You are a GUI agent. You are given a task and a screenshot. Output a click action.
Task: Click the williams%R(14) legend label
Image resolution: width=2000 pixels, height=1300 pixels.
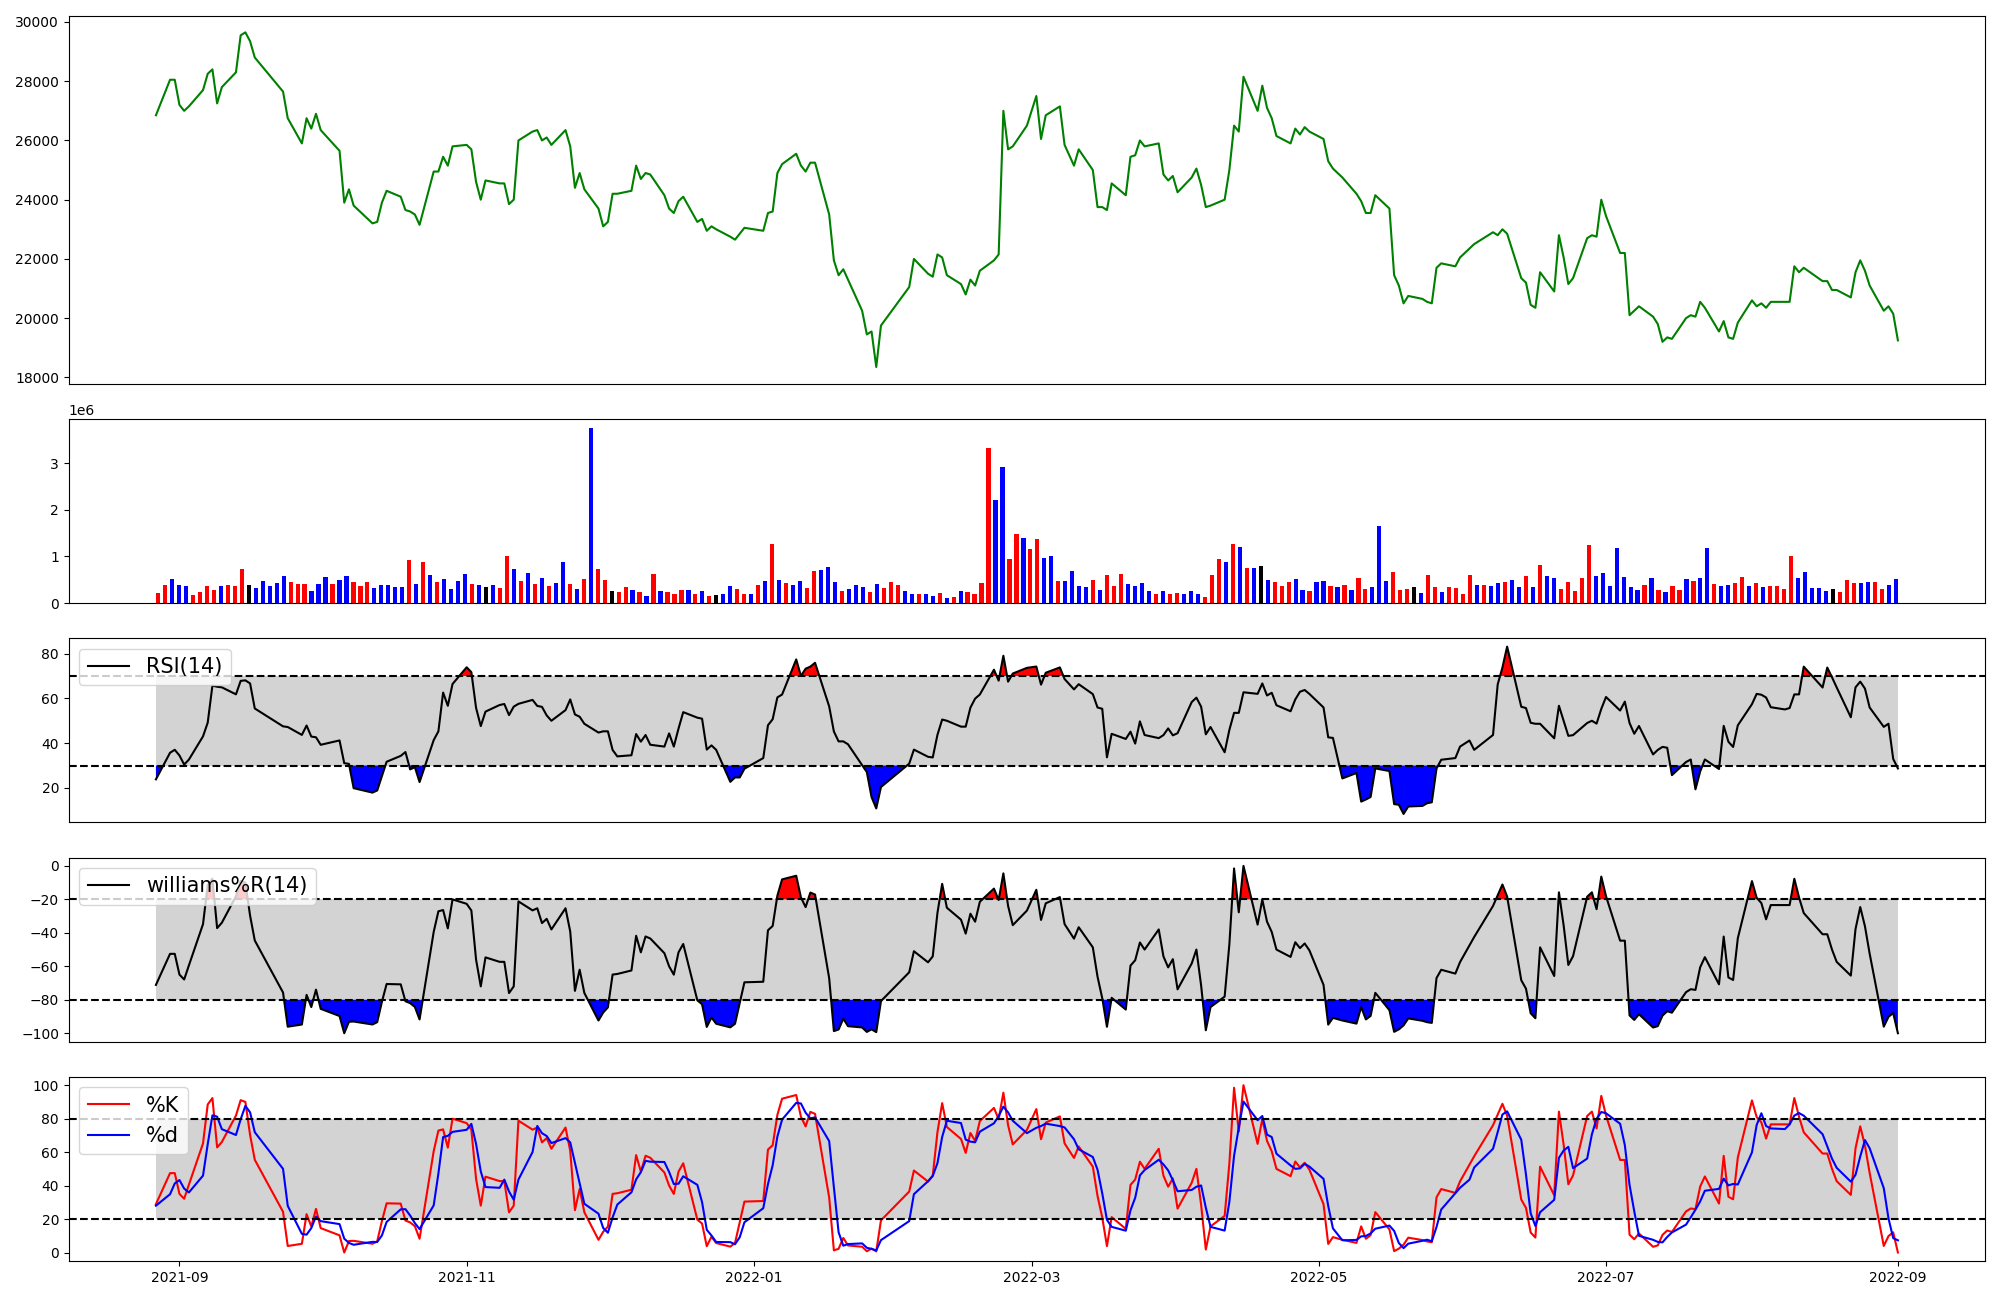226,885
